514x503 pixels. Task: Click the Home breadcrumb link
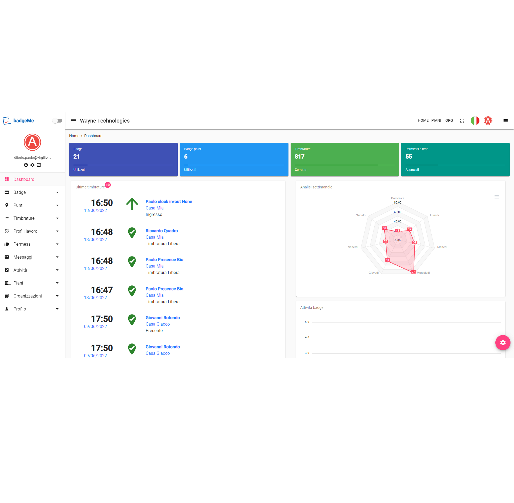[73, 136]
